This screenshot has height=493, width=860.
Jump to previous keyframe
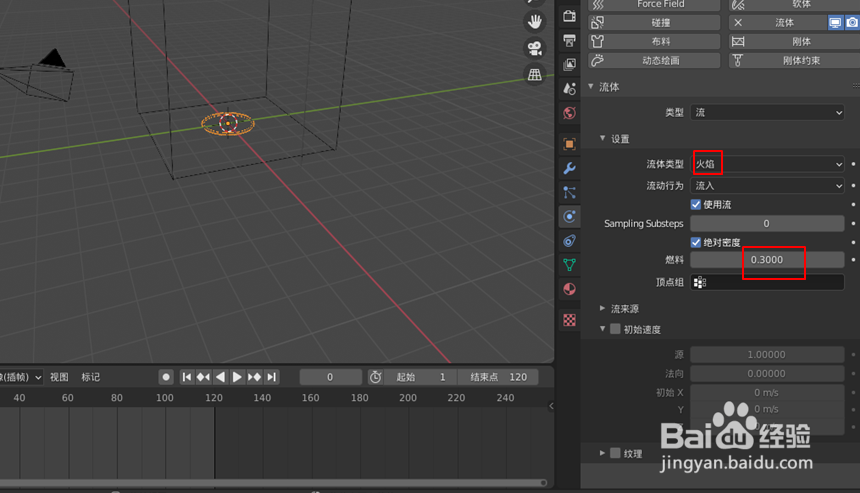click(203, 377)
